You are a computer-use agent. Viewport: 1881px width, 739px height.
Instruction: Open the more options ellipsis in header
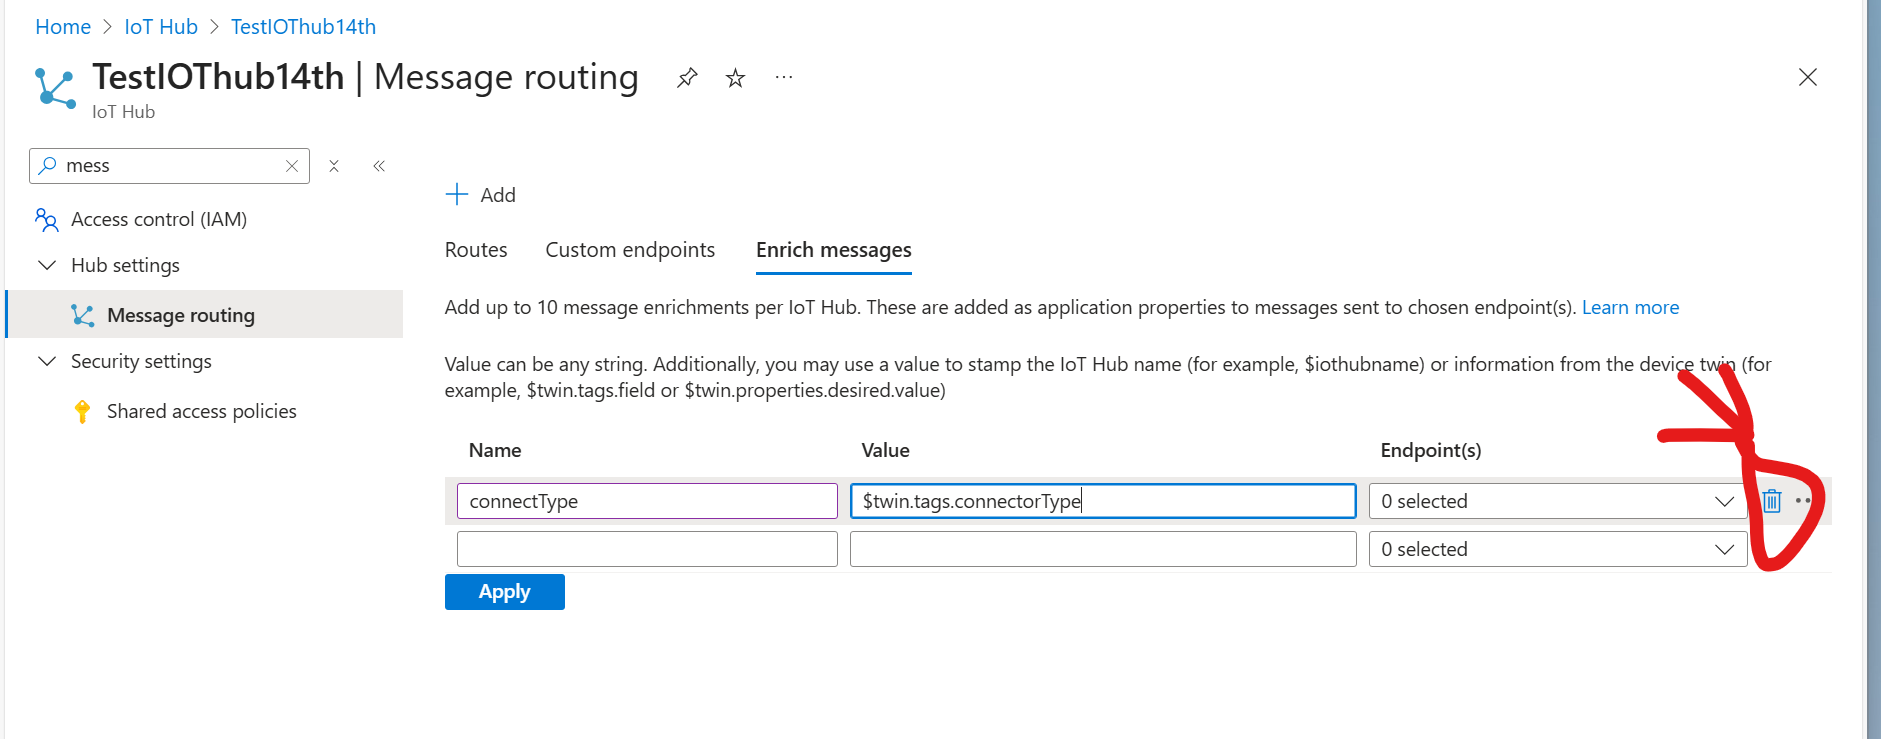[784, 77]
